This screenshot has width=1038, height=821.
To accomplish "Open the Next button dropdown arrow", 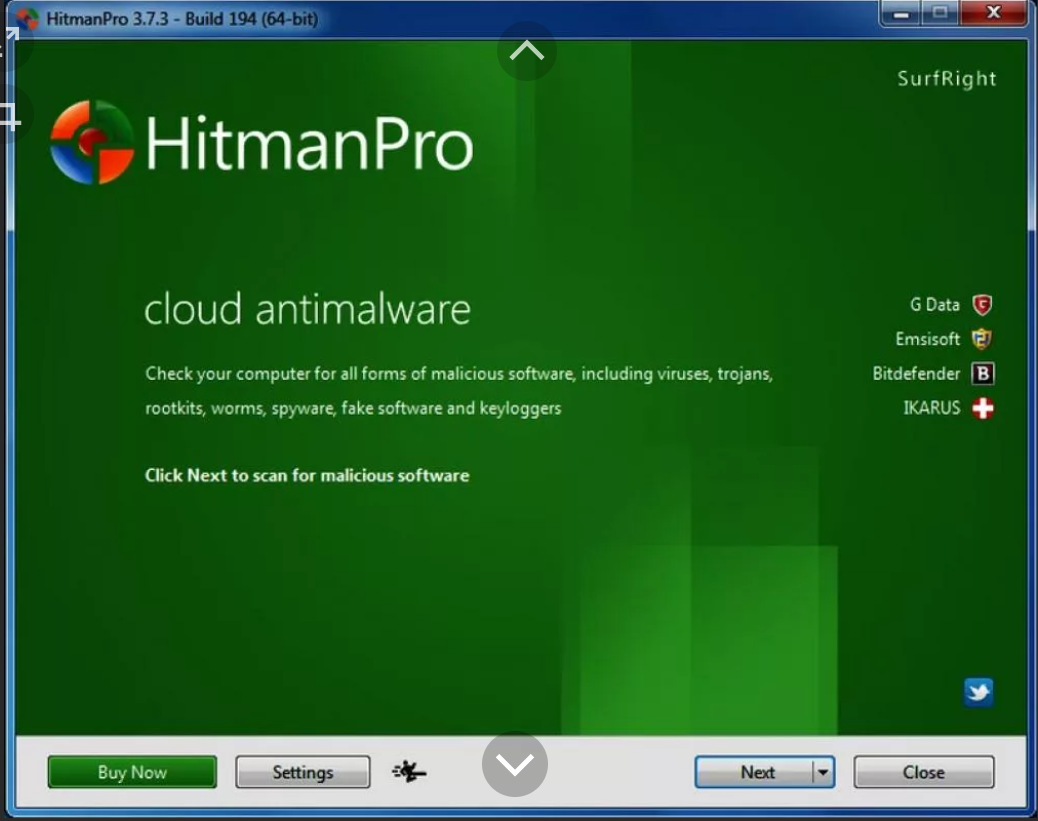I will [823, 772].
